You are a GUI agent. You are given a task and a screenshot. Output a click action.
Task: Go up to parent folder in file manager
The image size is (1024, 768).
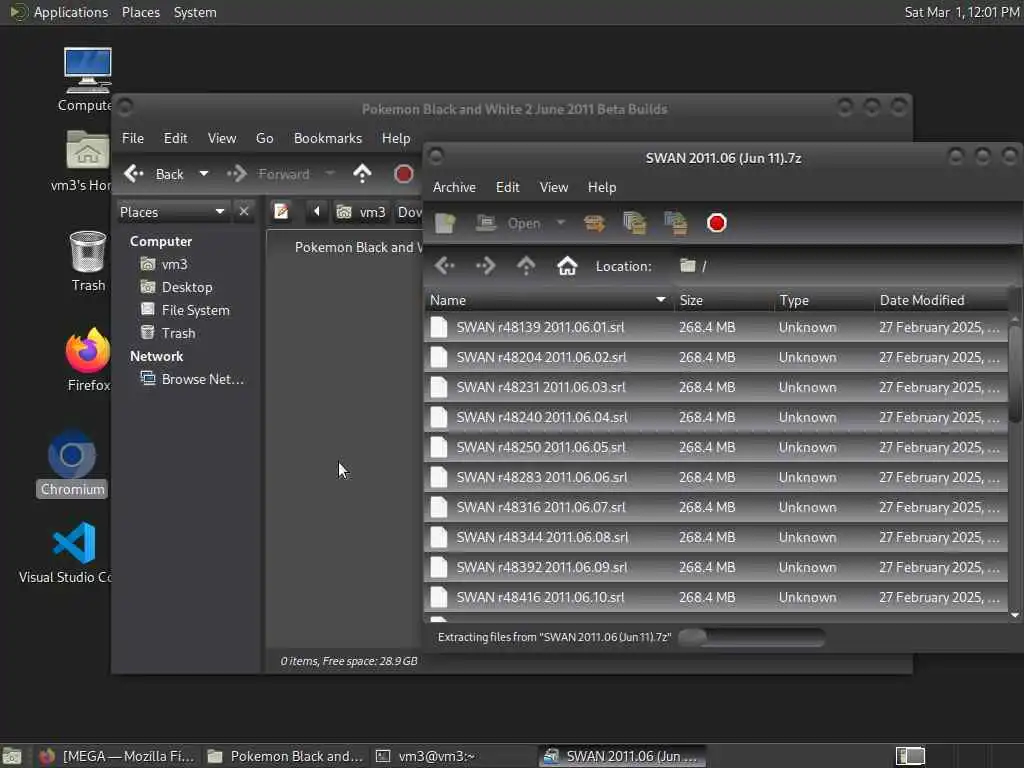pos(362,174)
